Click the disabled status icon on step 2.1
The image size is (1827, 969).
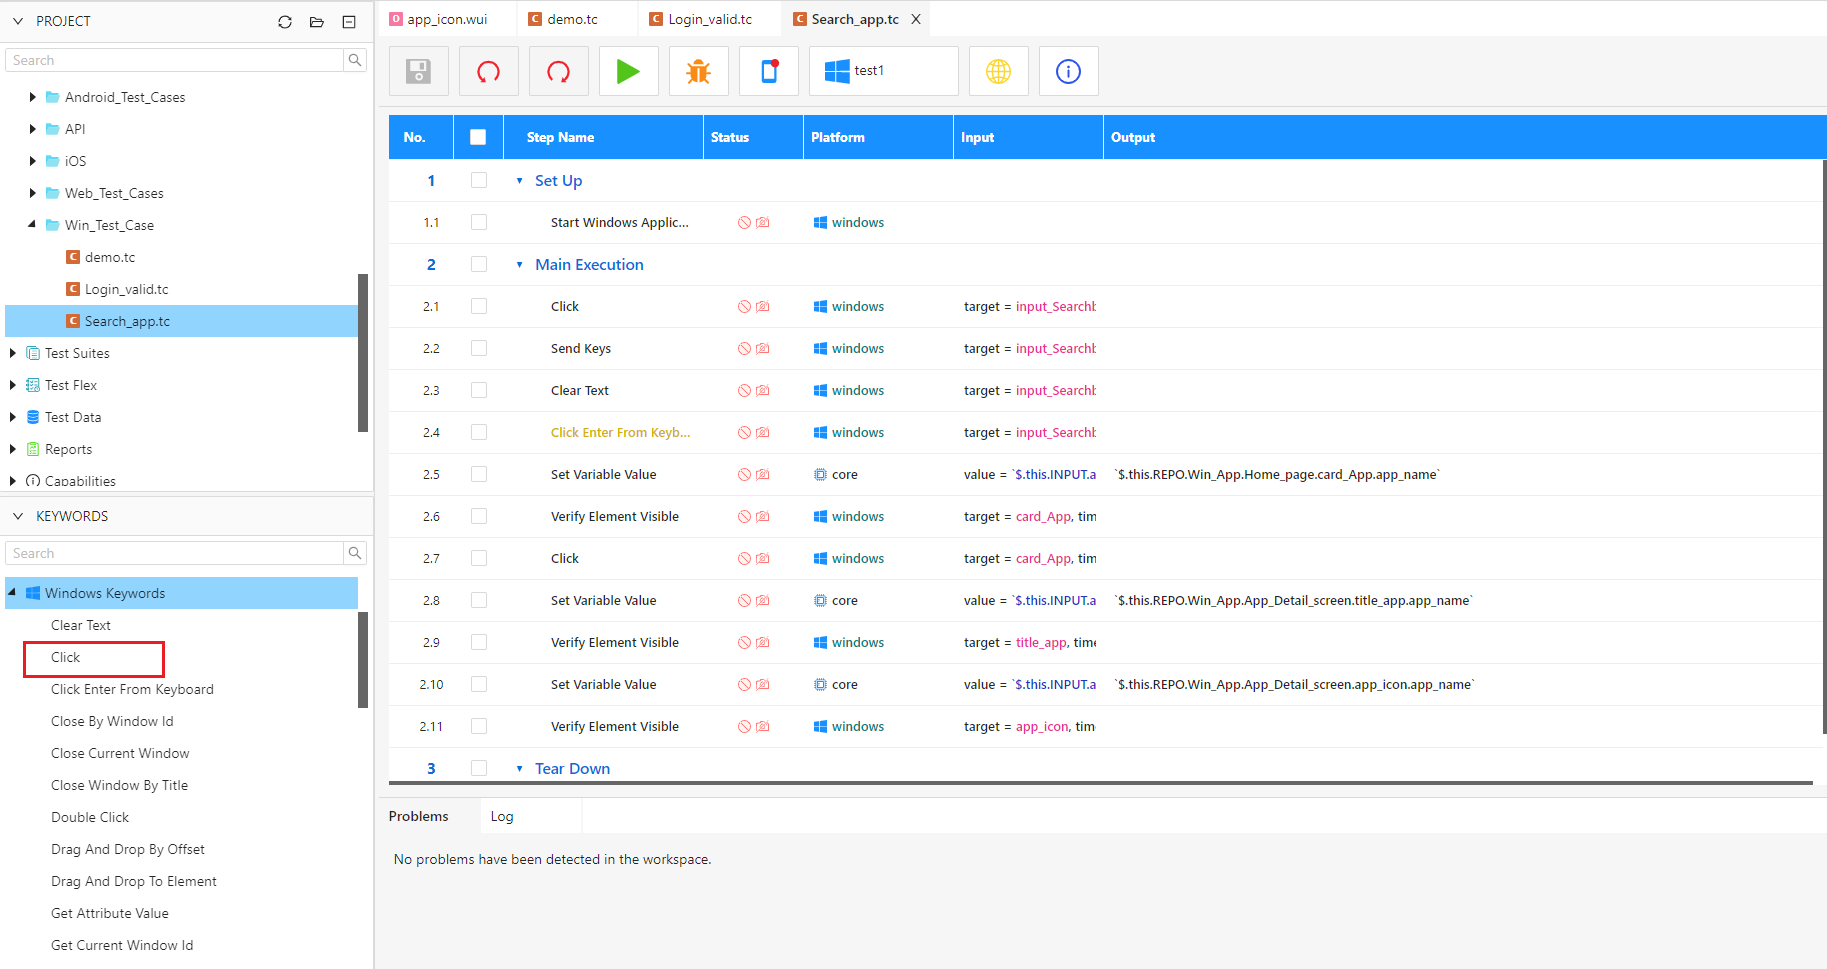[744, 307]
